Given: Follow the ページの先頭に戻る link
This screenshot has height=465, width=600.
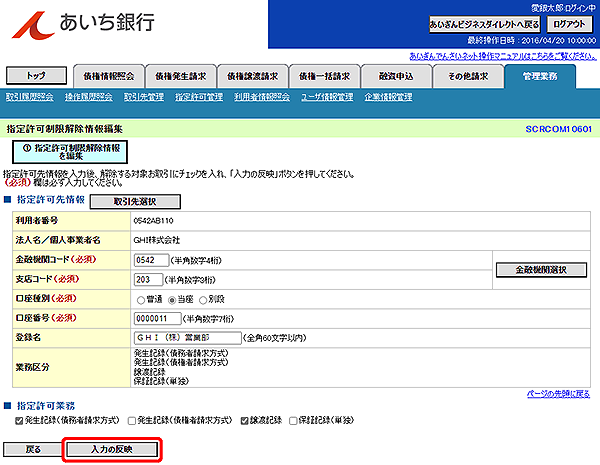Looking at the screenshot, I should (558, 394).
